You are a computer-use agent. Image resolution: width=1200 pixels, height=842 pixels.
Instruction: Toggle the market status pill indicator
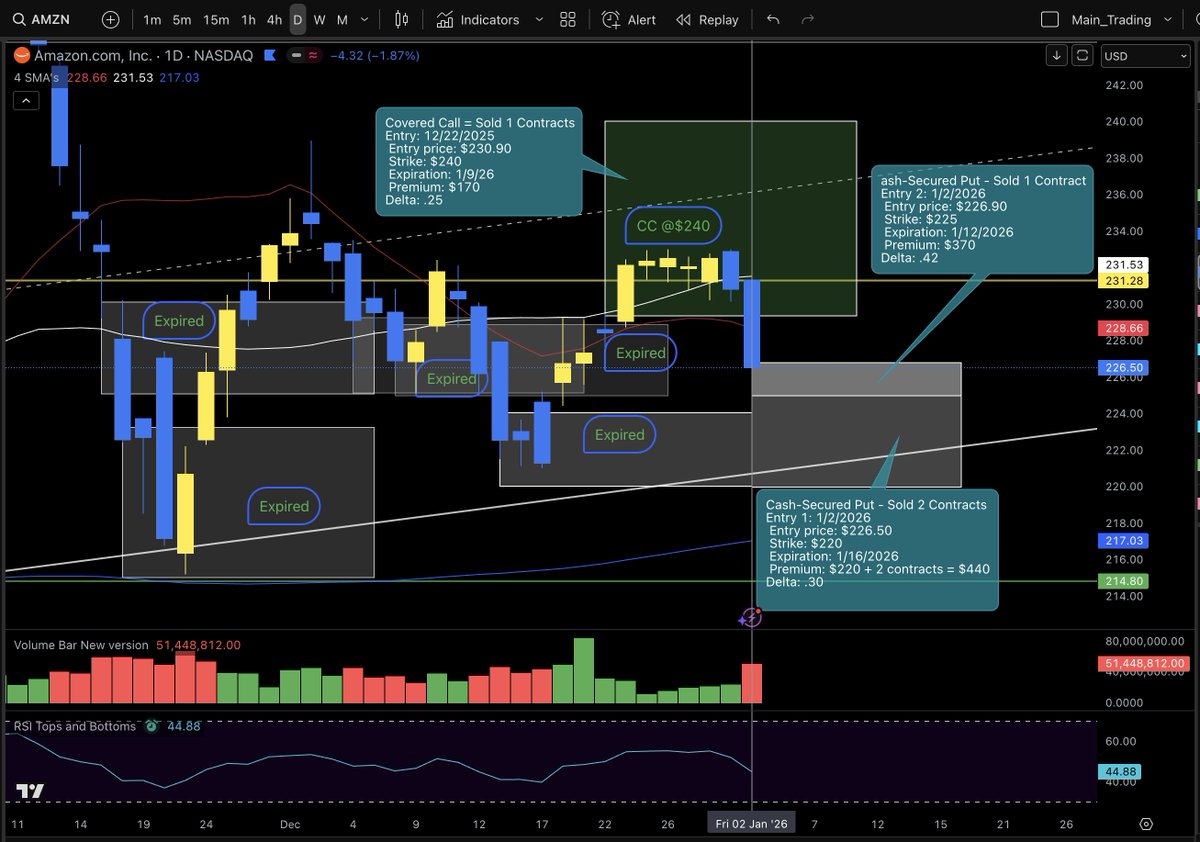coord(303,56)
